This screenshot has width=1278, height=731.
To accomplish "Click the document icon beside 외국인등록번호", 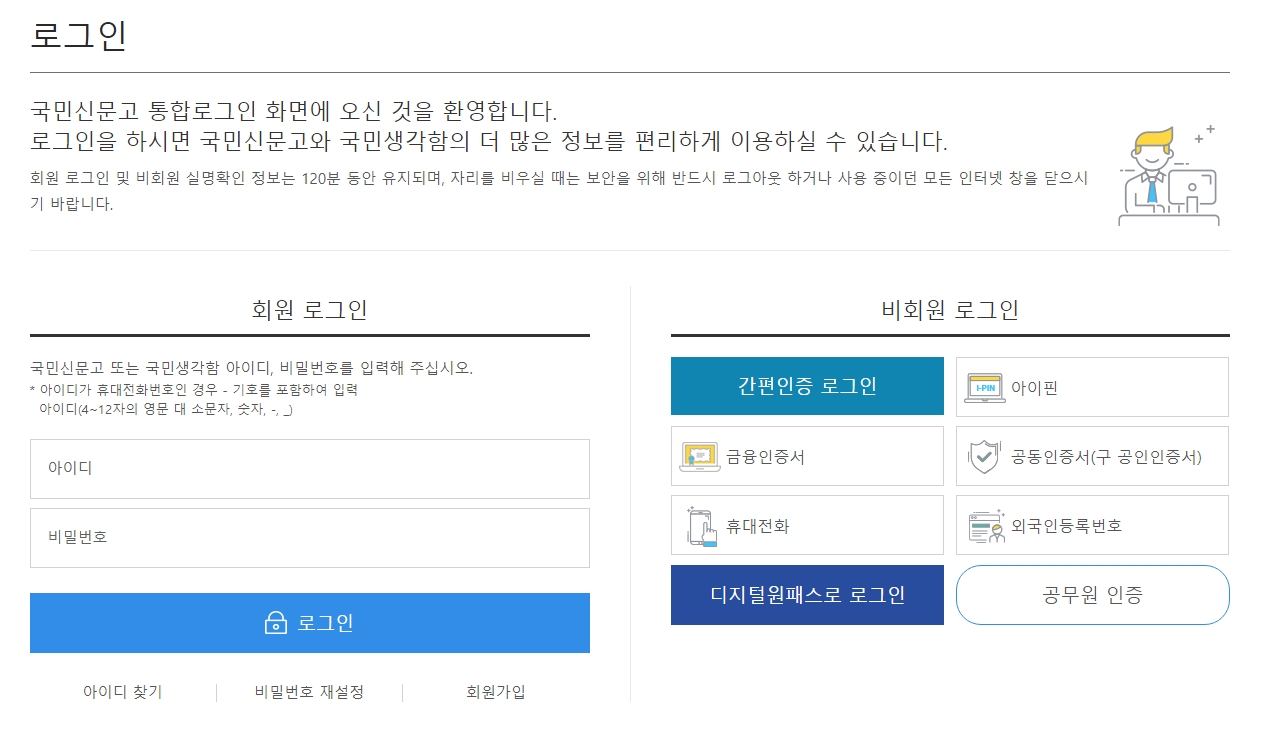I will click(x=985, y=524).
